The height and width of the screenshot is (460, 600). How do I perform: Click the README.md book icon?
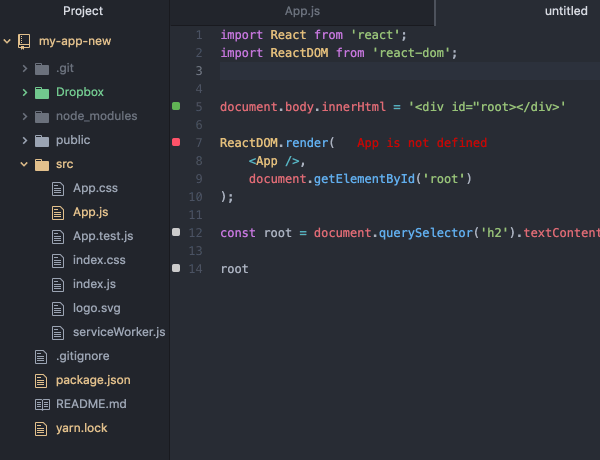[42, 405]
